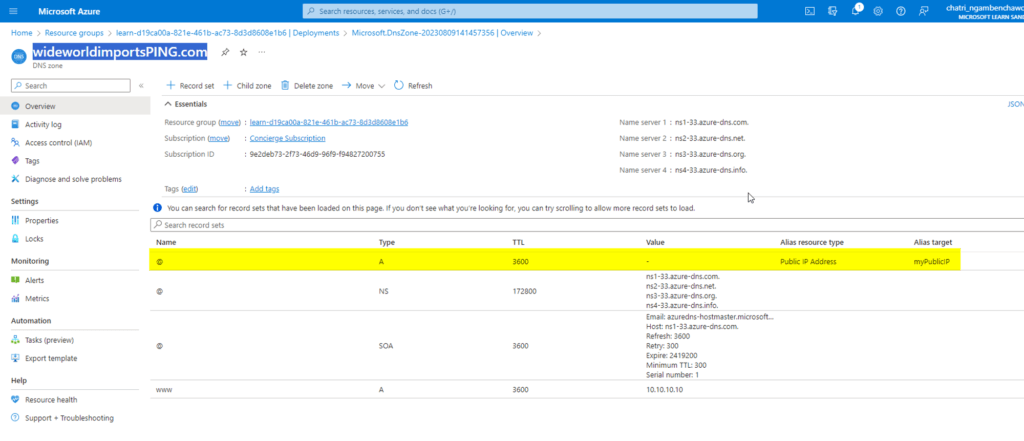Click Delete zone in toolbar
This screenshot has height=441, width=1024.
pos(307,86)
